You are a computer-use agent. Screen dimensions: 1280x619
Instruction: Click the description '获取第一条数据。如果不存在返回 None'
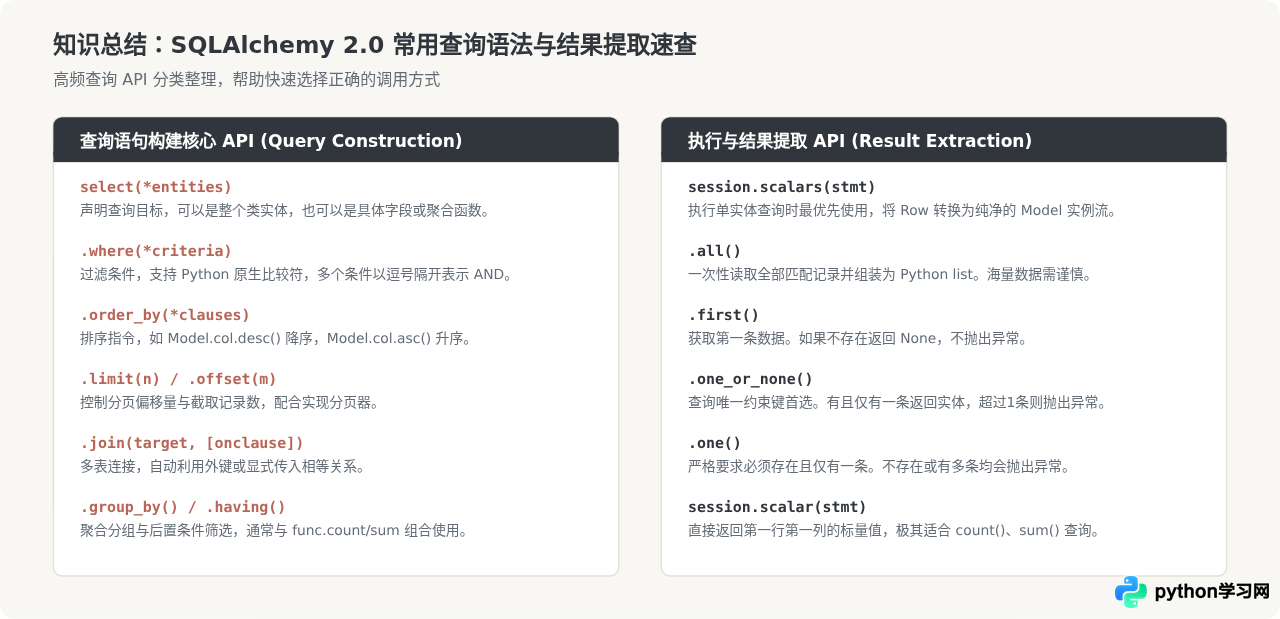pos(812,339)
